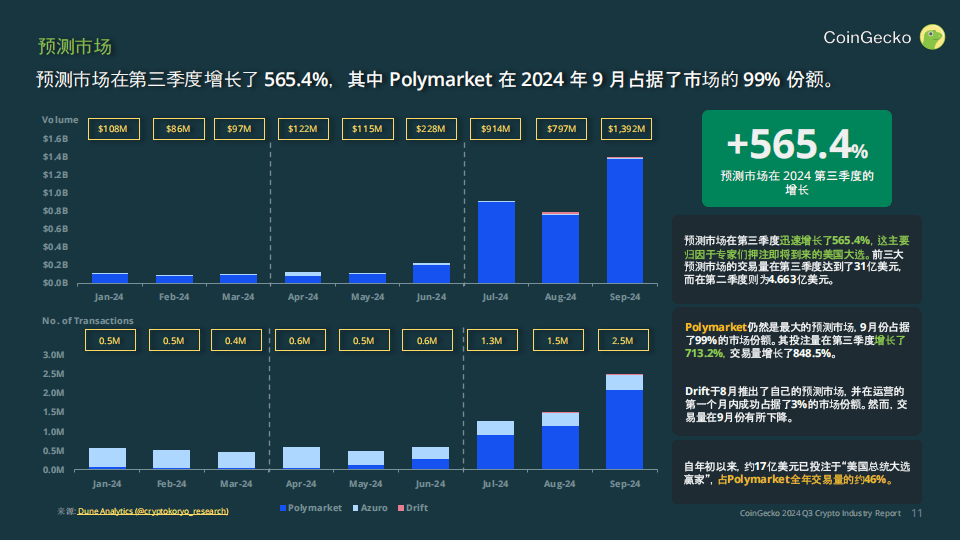The width and height of the screenshot is (960, 540).
Task: Click the Polymarket legend color swatch
Action: pos(283,508)
